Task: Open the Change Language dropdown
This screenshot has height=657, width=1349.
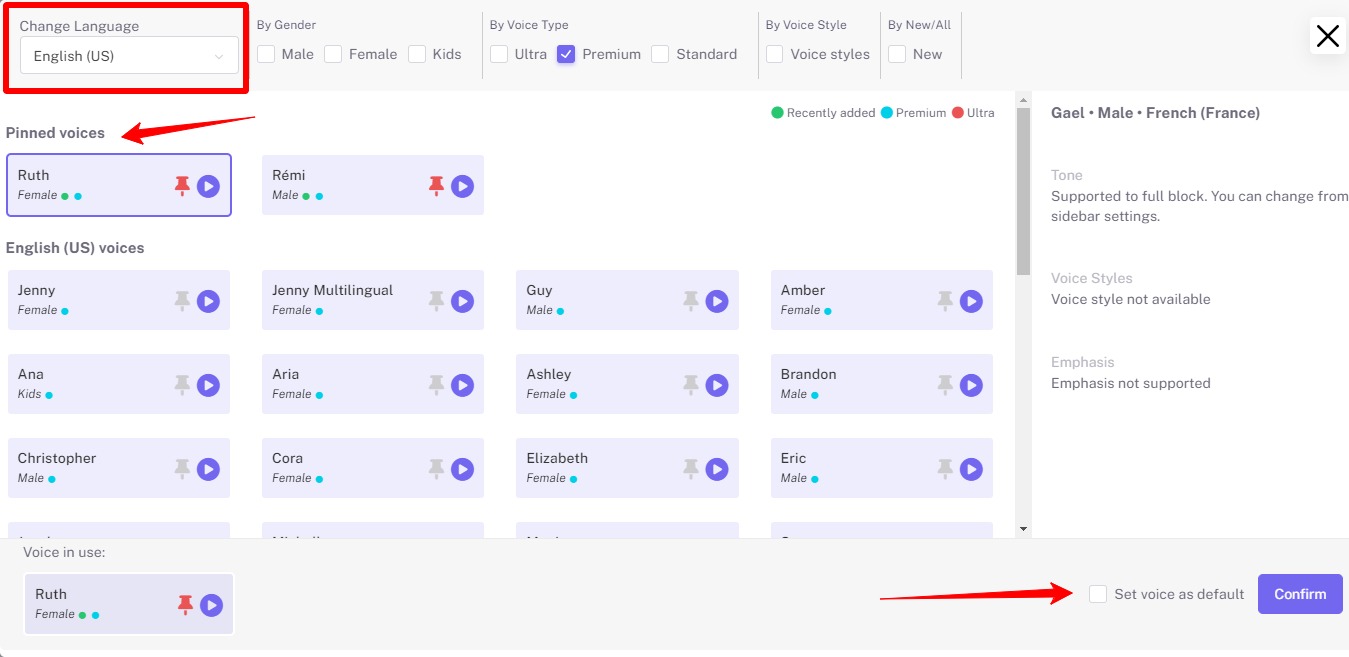Action: pyautogui.click(x=129, y=56)
